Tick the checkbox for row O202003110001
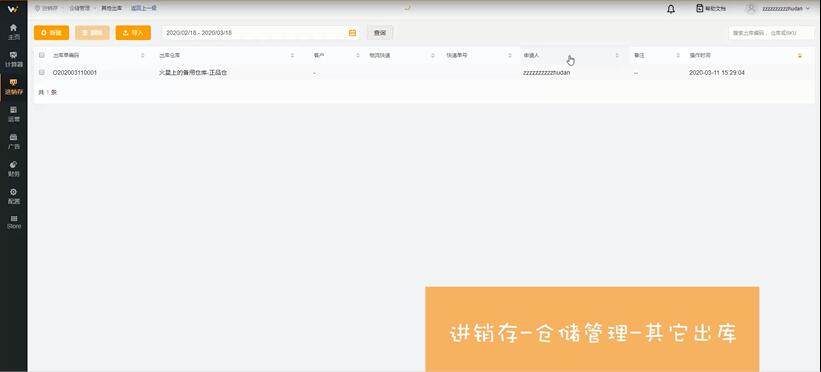821x372 pixels. 42,73
